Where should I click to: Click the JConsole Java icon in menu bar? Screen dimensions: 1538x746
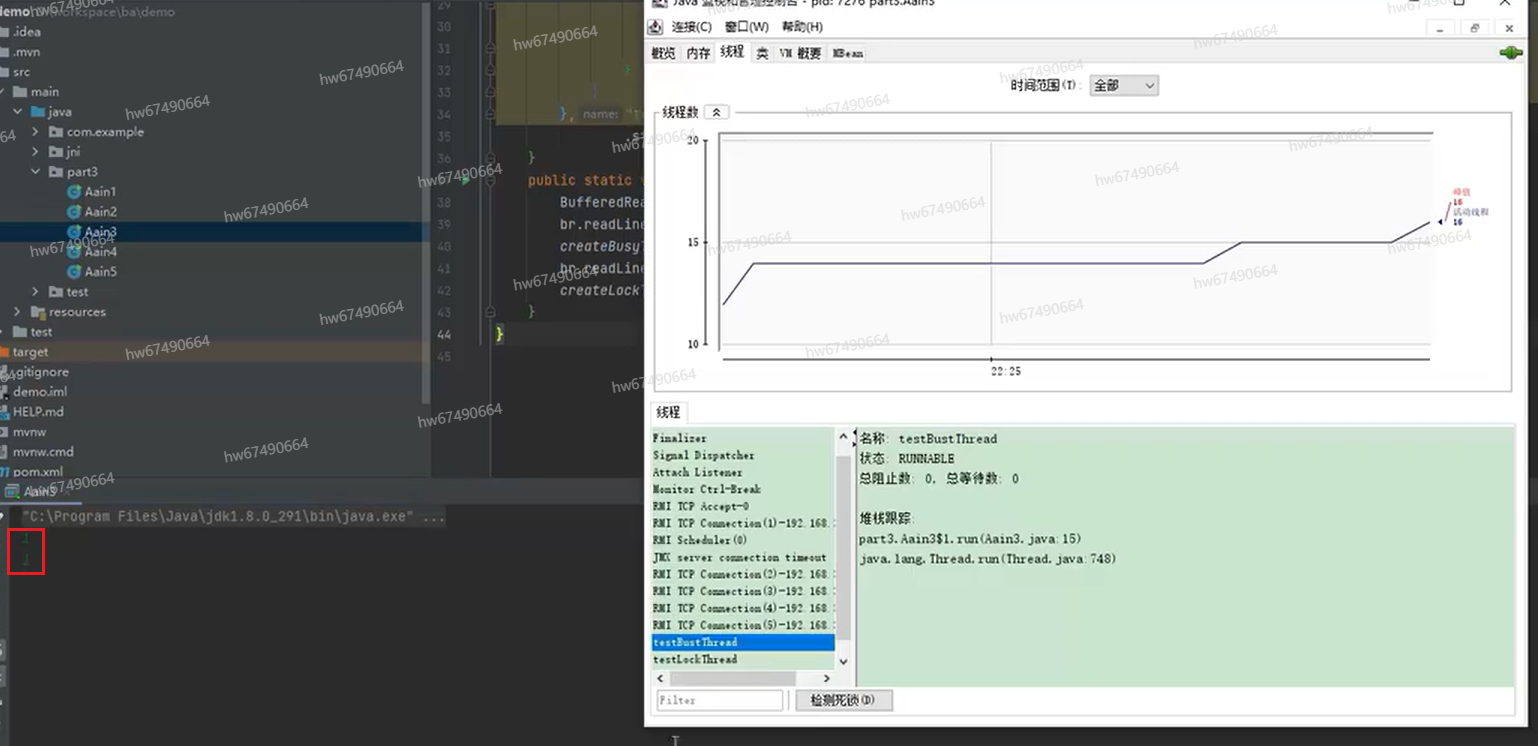(x=657, y=27)
